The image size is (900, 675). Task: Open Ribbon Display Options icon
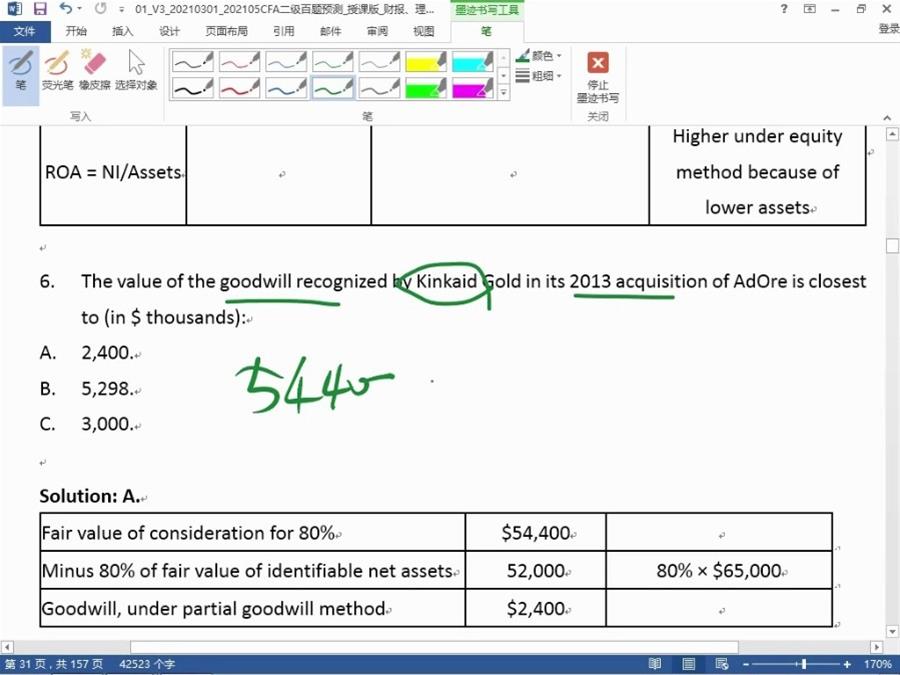coord(809,9)
